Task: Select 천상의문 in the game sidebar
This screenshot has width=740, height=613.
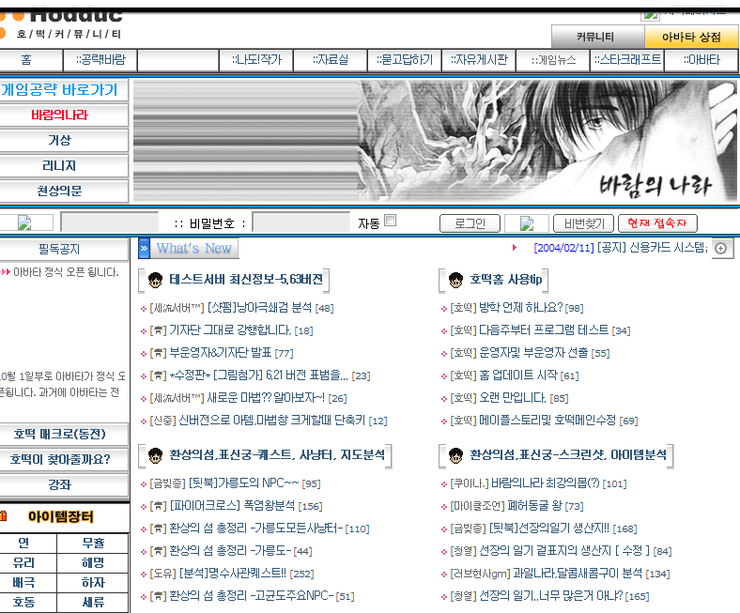Action: click(60, 191)
